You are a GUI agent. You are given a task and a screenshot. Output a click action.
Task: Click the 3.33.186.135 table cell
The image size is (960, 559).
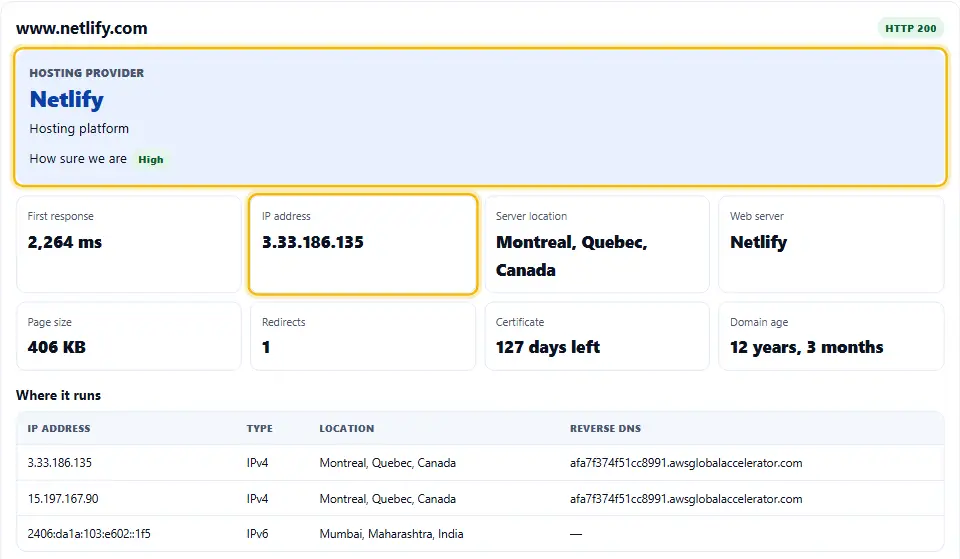[x=59, y=463]
